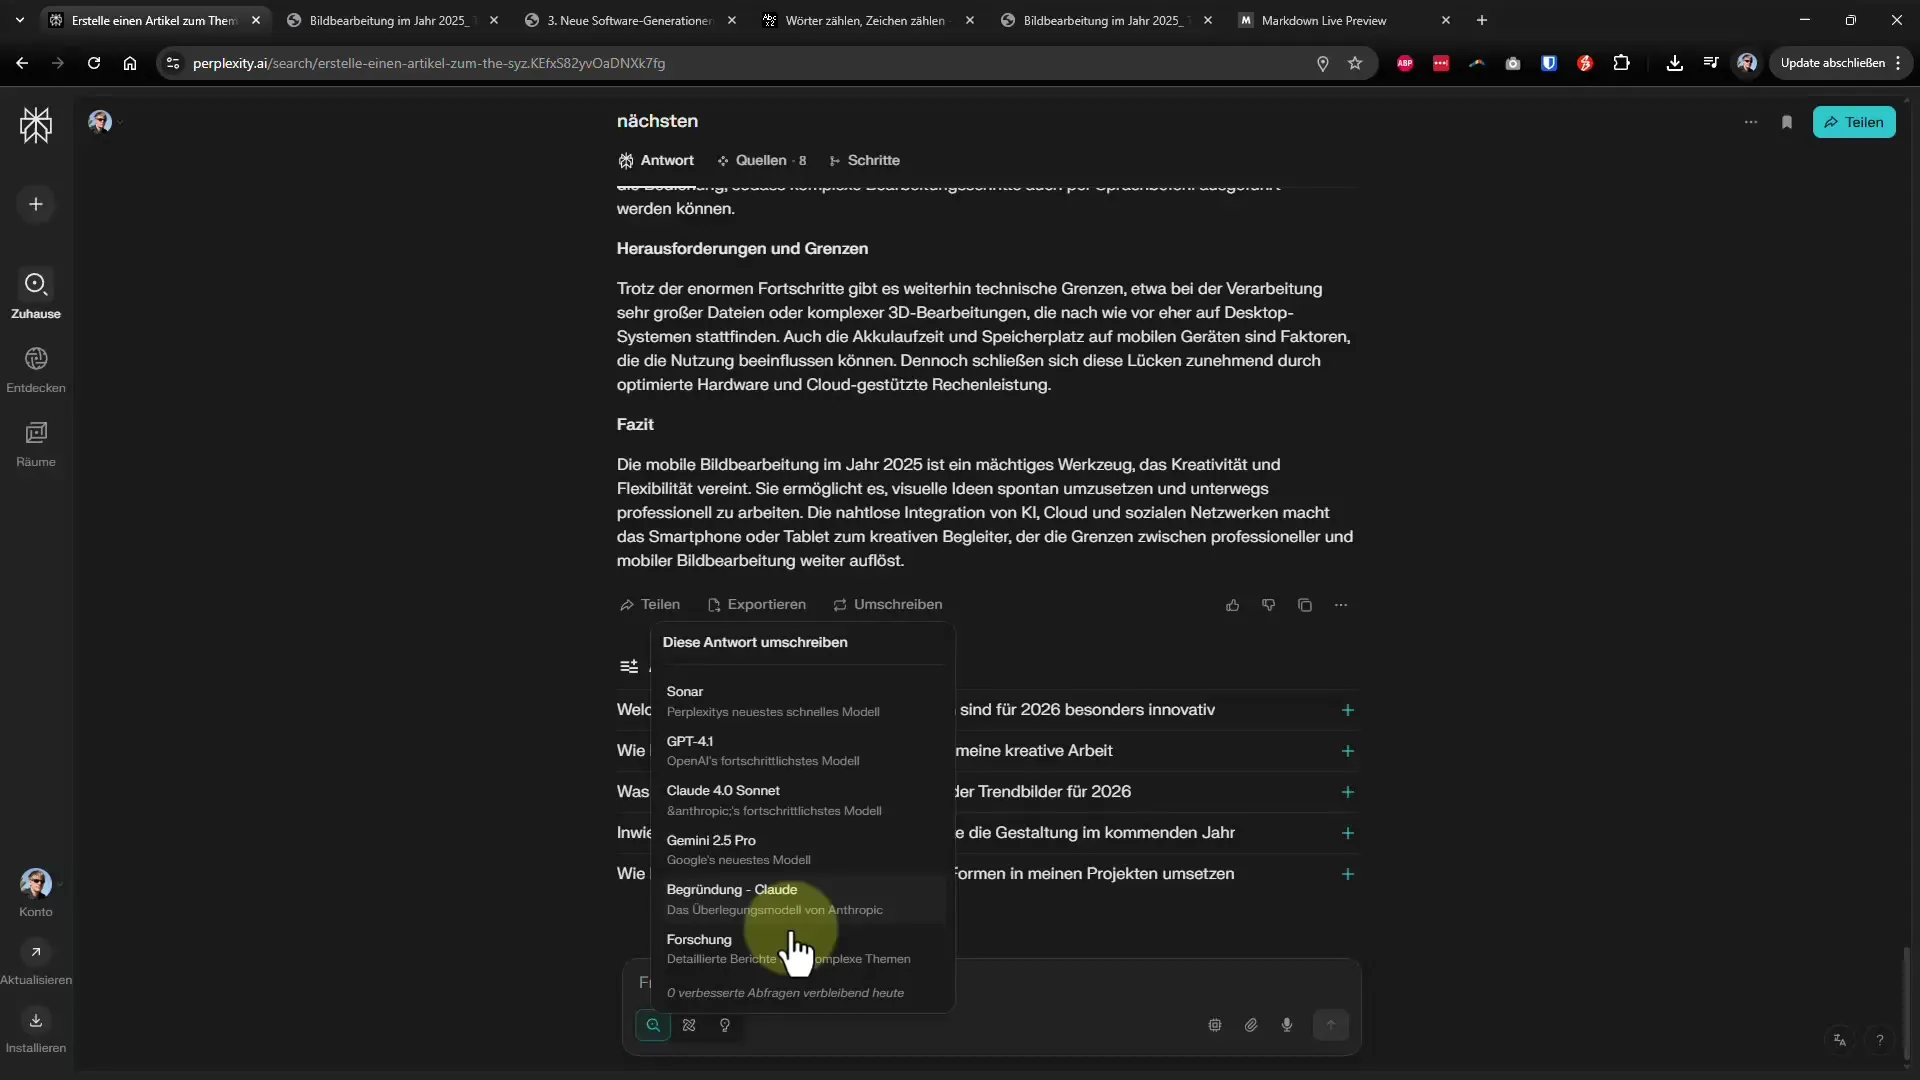Switch to the Quellen tab
The image size is (1920, 1080).
point(761,160)
